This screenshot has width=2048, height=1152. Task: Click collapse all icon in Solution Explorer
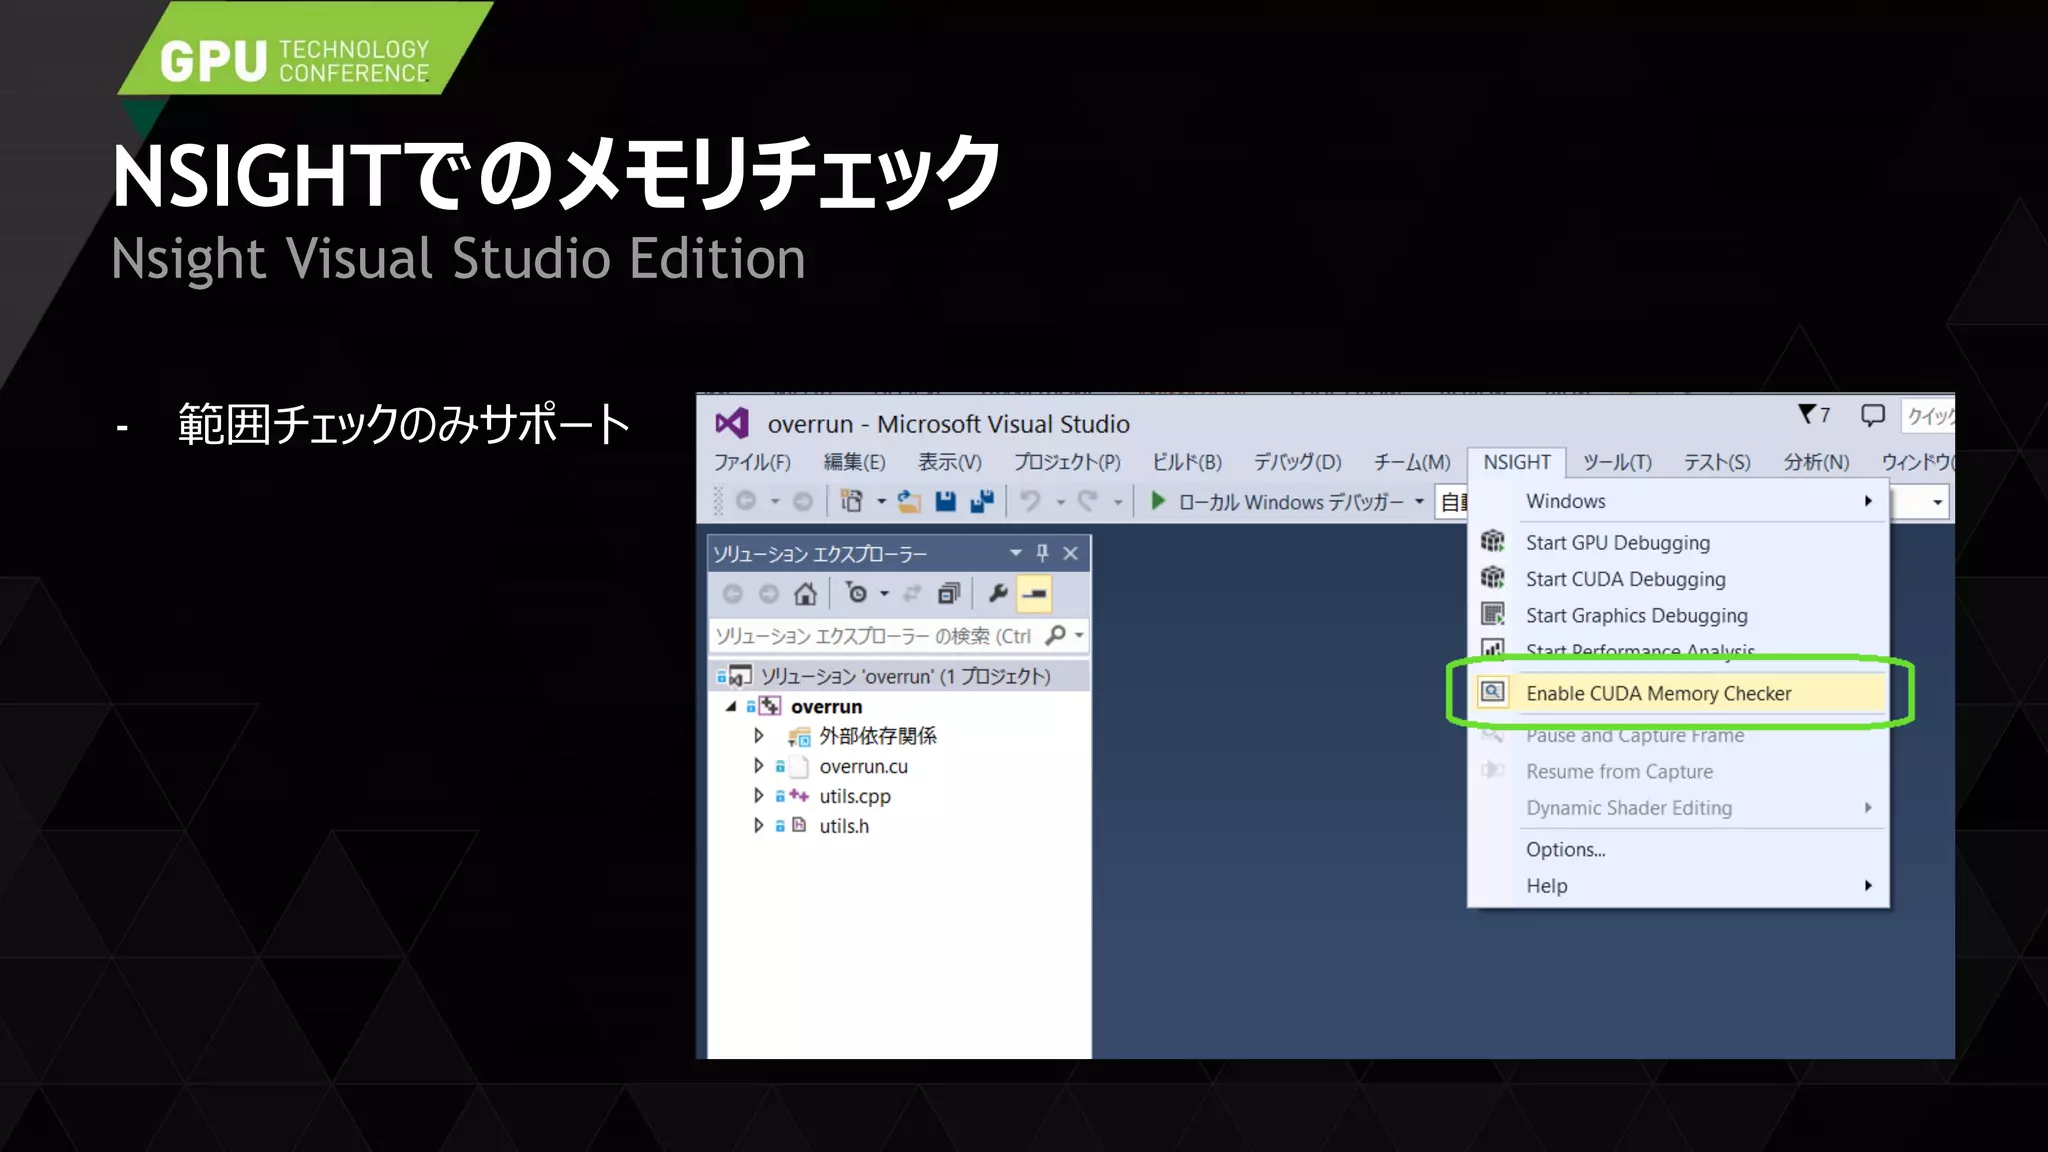click(949, 594)
